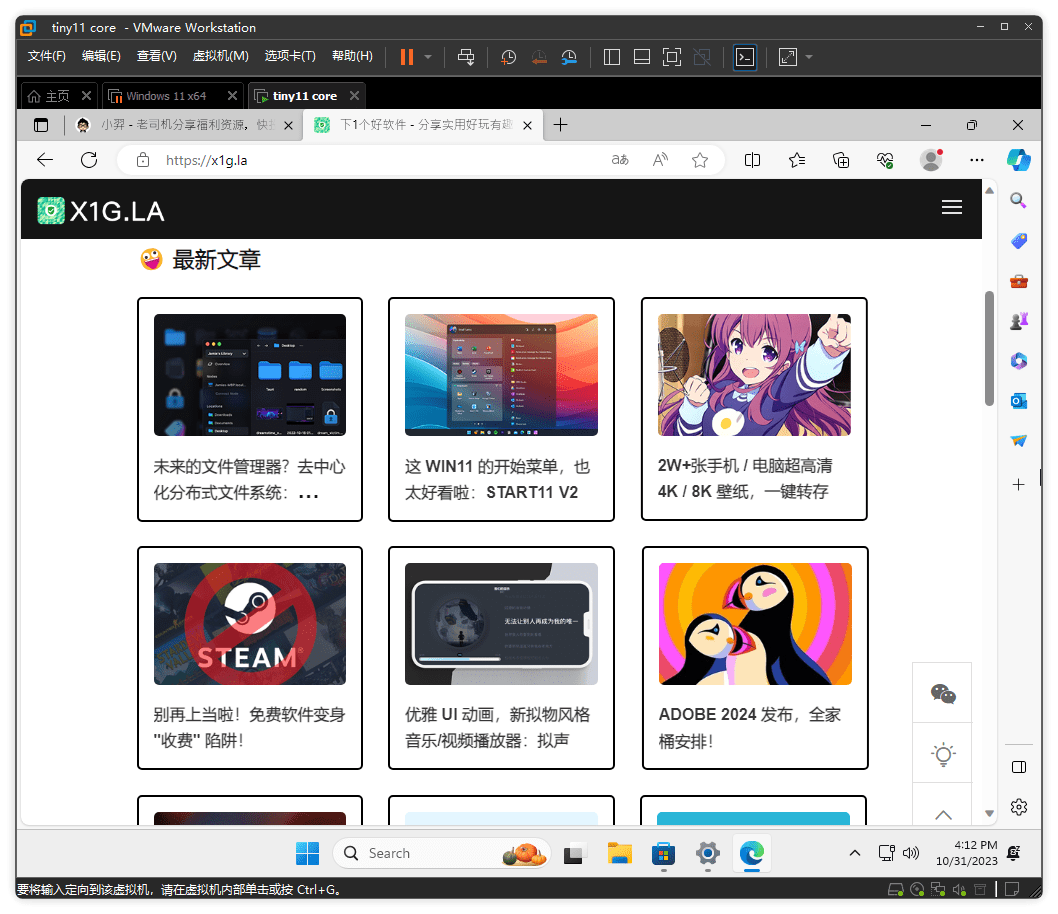This screenshot has width=1058, height=914.
Task: Toggle the VMware library panel
Action: (611, 57)
